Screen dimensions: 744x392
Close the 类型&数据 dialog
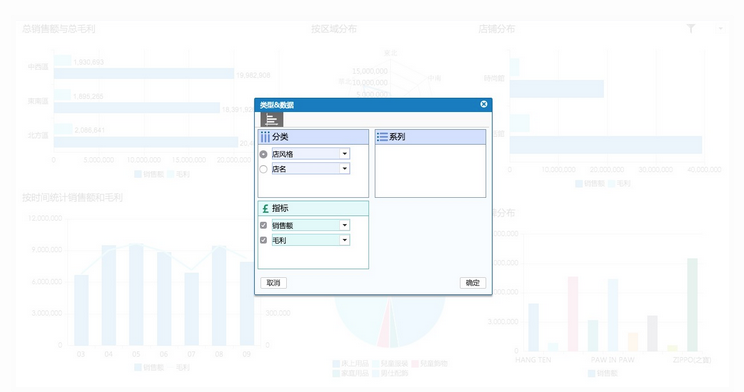(x=484, y=104)
